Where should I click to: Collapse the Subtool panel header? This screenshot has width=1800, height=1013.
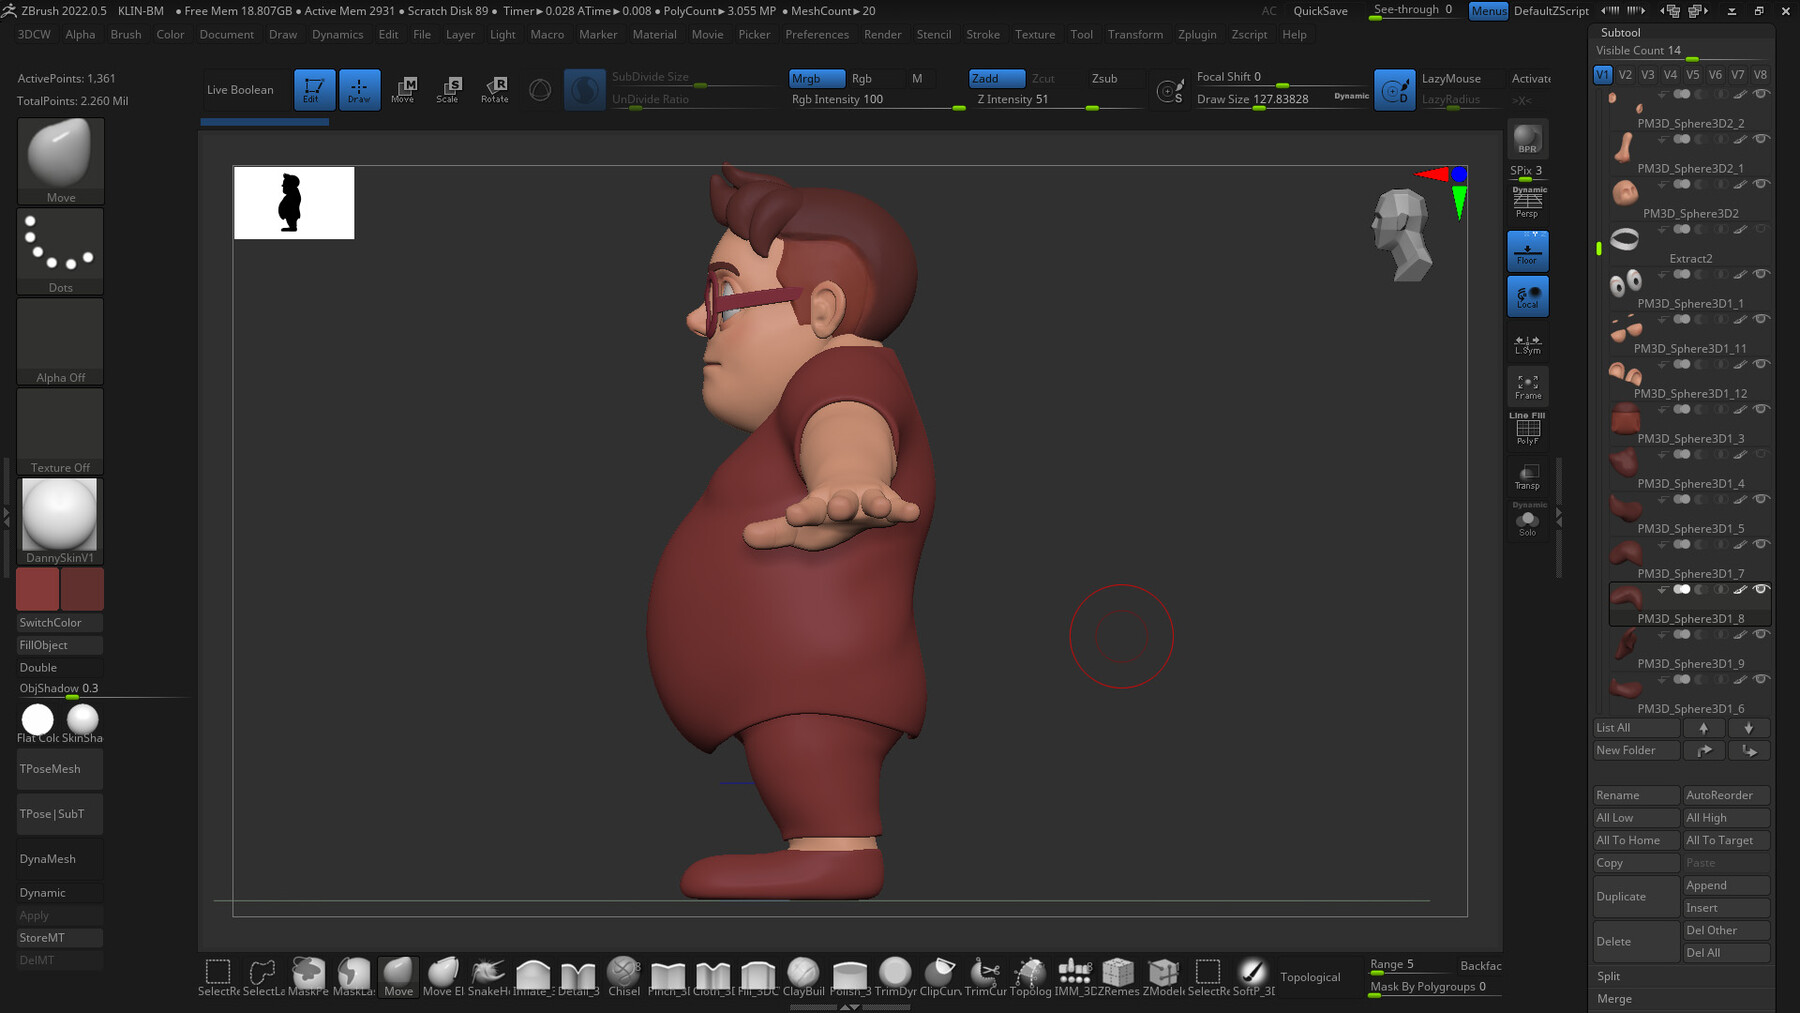[1621, 32]
